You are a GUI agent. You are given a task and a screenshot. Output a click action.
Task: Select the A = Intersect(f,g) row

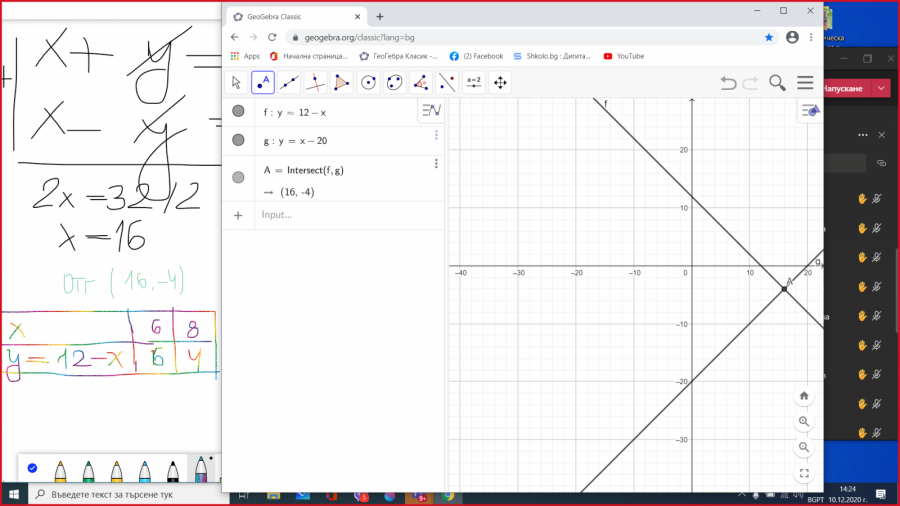(x=333, y=178)
